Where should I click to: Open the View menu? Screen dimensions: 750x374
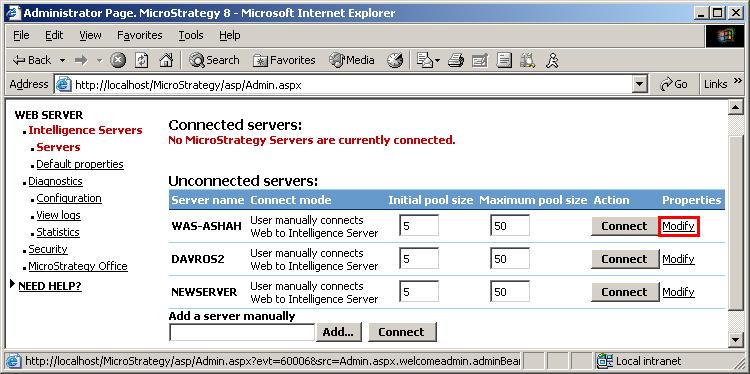[x=90, y=35]
